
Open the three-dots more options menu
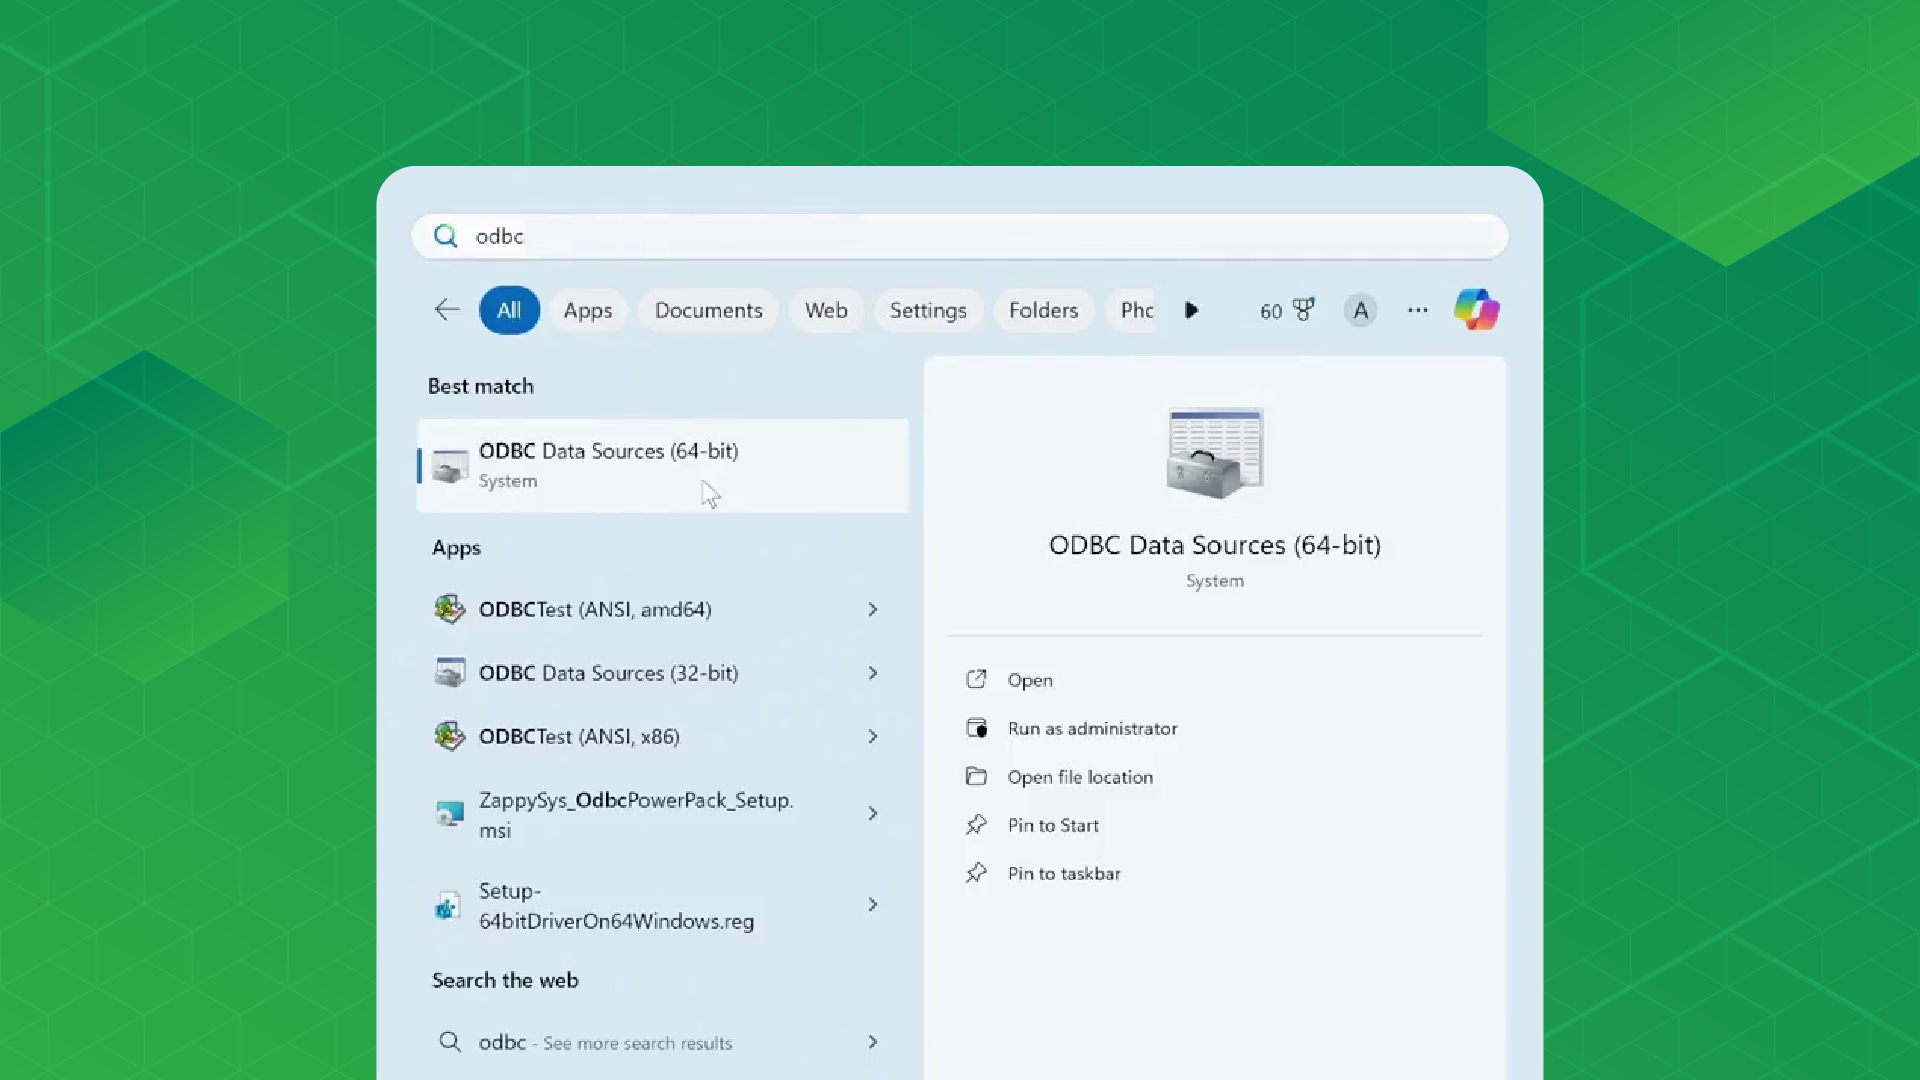click(1417, 310)
